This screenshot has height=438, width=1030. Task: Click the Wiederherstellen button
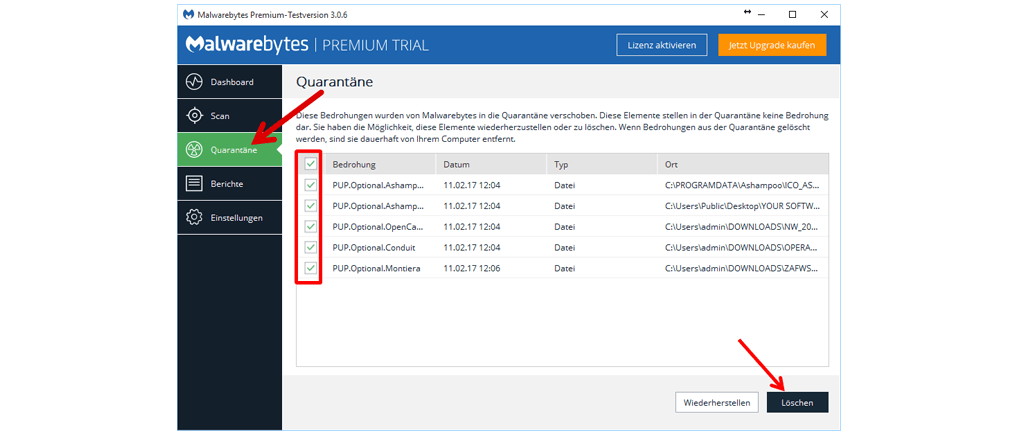tap(717, 403)
